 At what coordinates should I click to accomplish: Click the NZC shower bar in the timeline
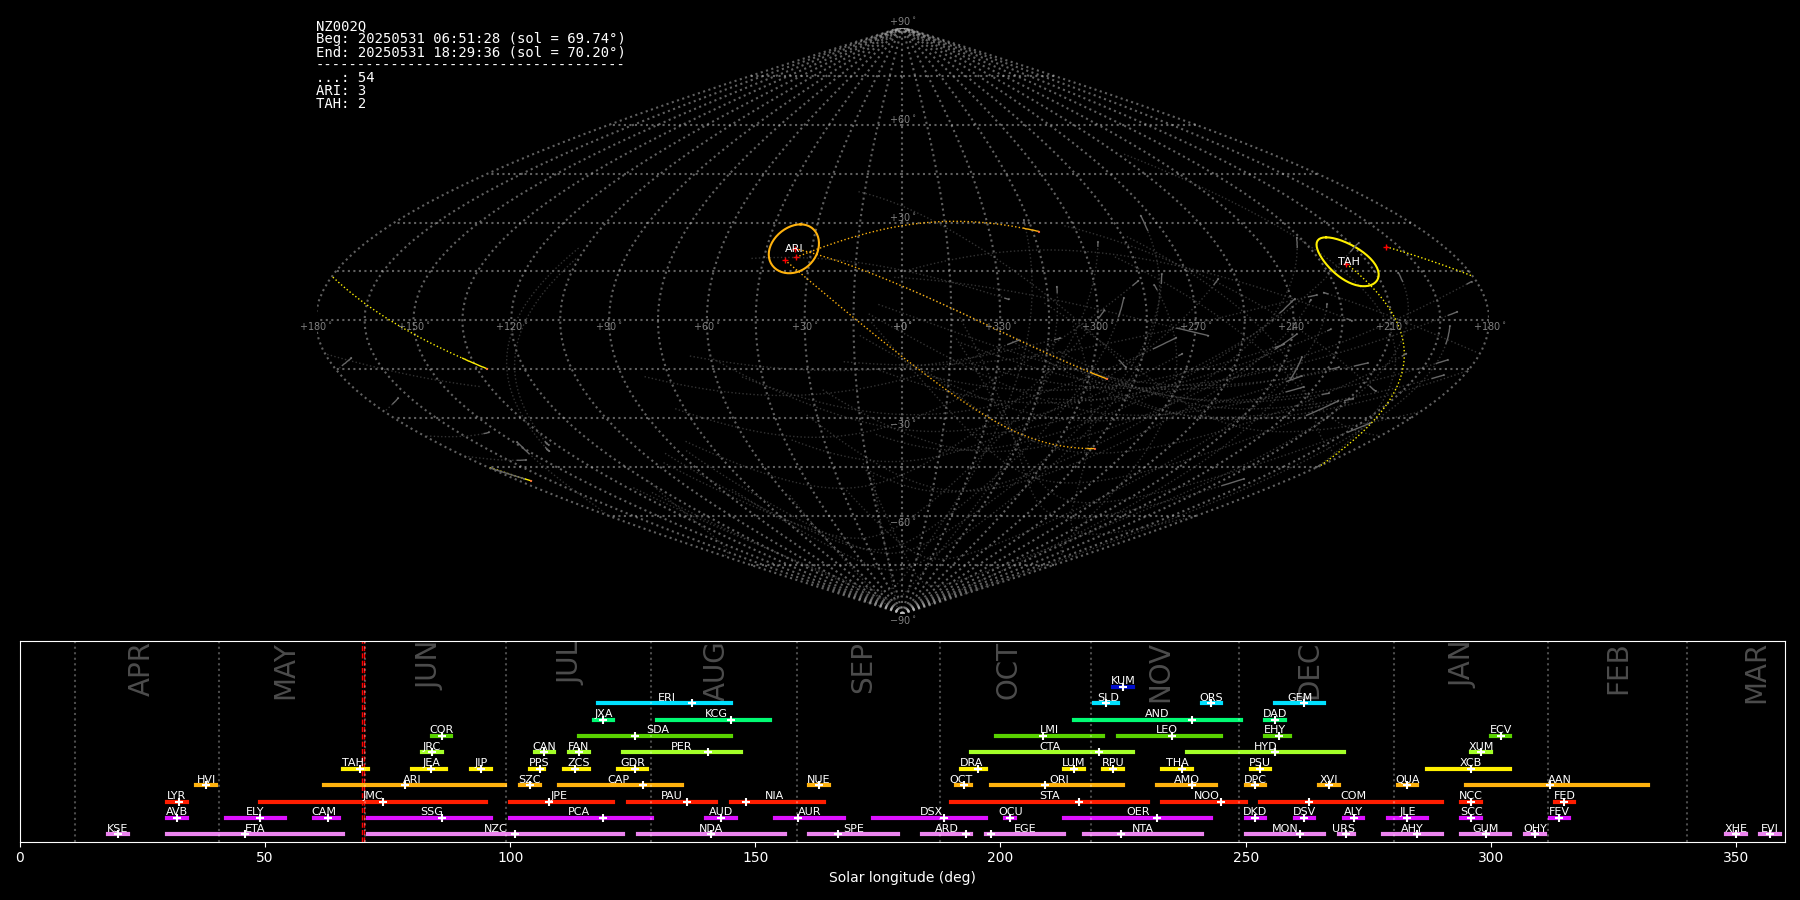[495, 834]
